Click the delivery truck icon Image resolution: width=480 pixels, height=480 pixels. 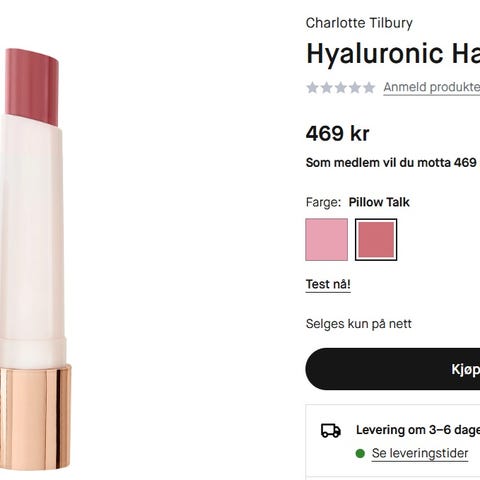pos(331,430)
